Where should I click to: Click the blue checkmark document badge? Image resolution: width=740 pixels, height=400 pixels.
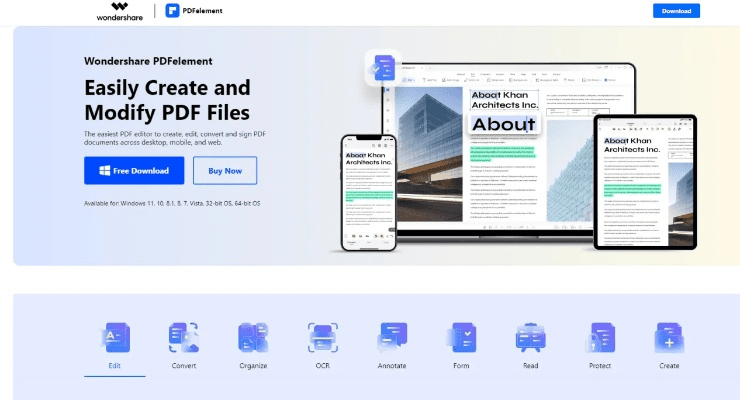point(383,68)
